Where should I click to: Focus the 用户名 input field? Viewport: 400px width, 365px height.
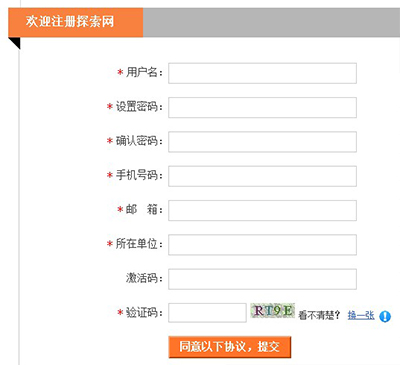tap(262, 73)
